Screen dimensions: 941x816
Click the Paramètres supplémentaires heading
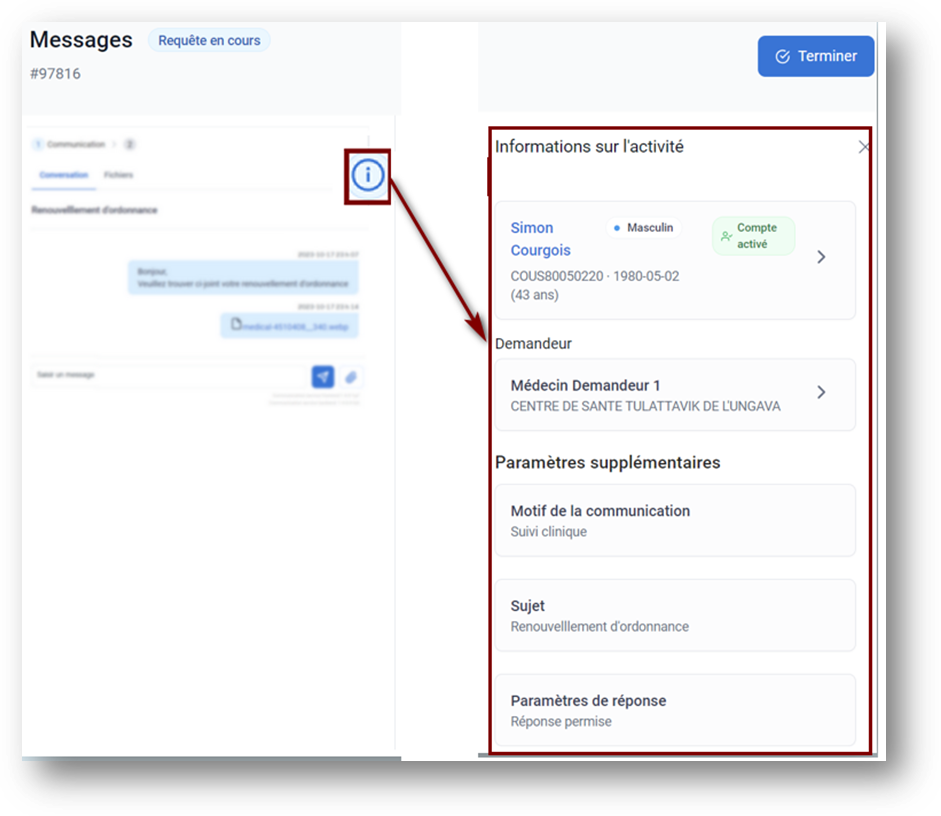pos(607,463)
